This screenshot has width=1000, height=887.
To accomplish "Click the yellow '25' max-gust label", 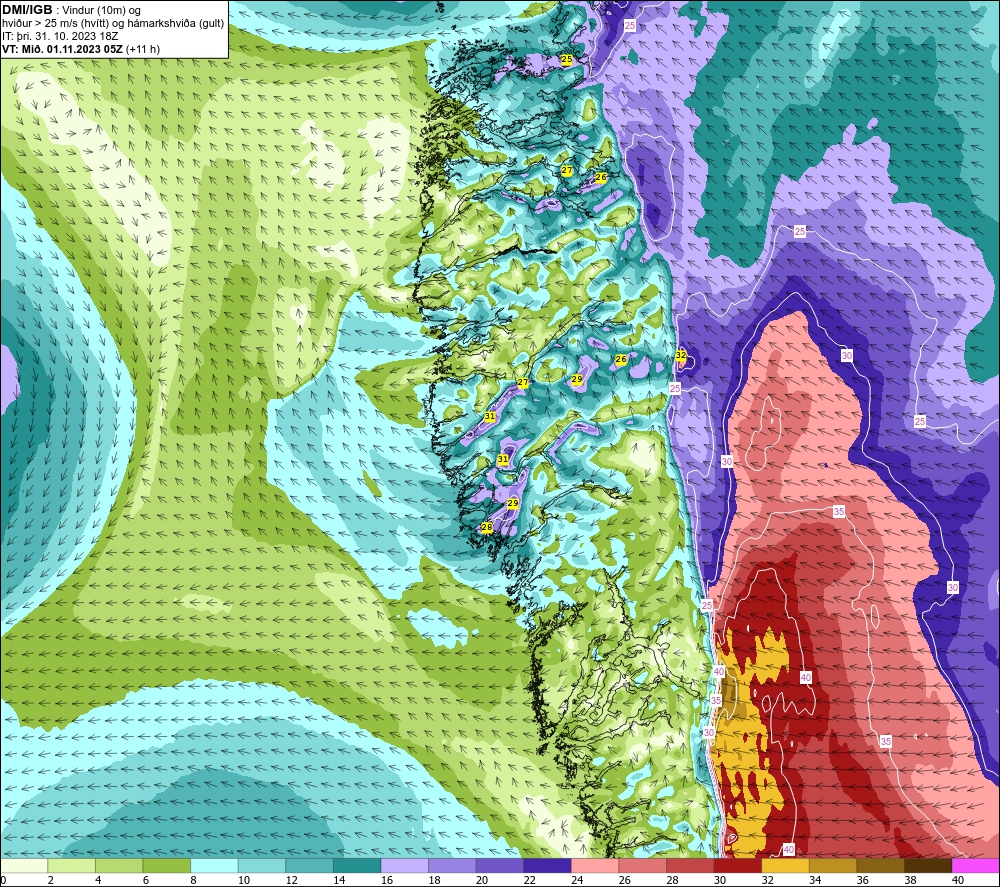I will click(x=566, y=59).
